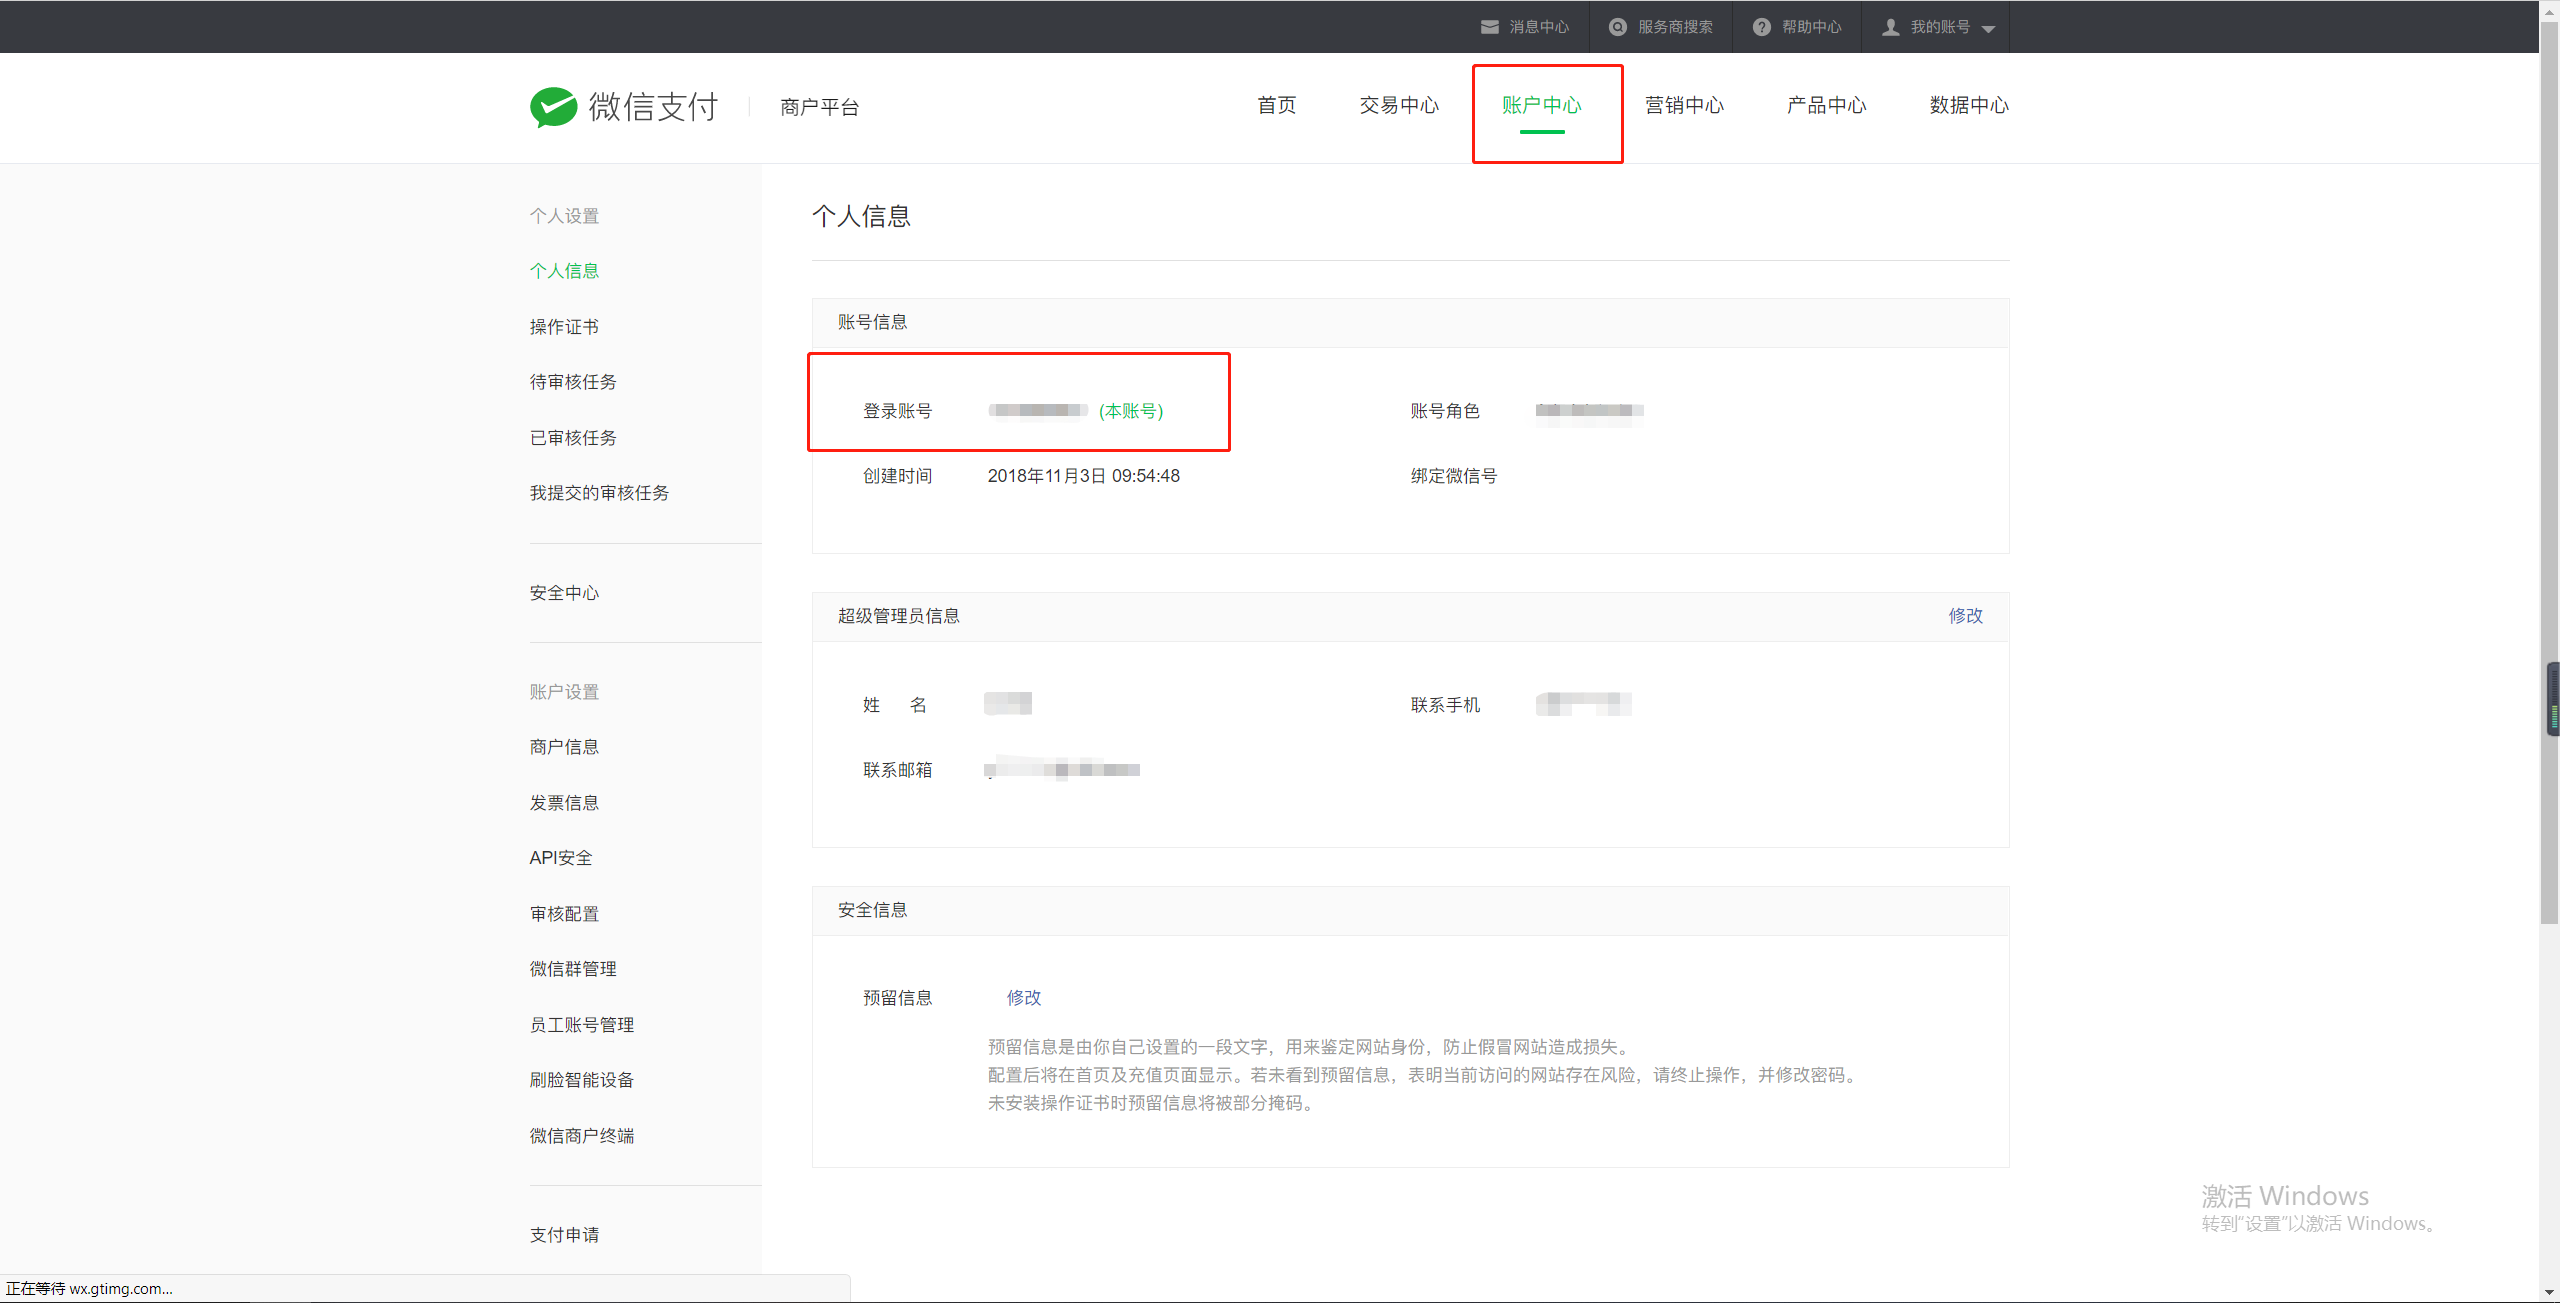The image size is (2560, 1303).
Task: Open 员工账号管理 in the sidebar
Action: [x=582, y=1025]
